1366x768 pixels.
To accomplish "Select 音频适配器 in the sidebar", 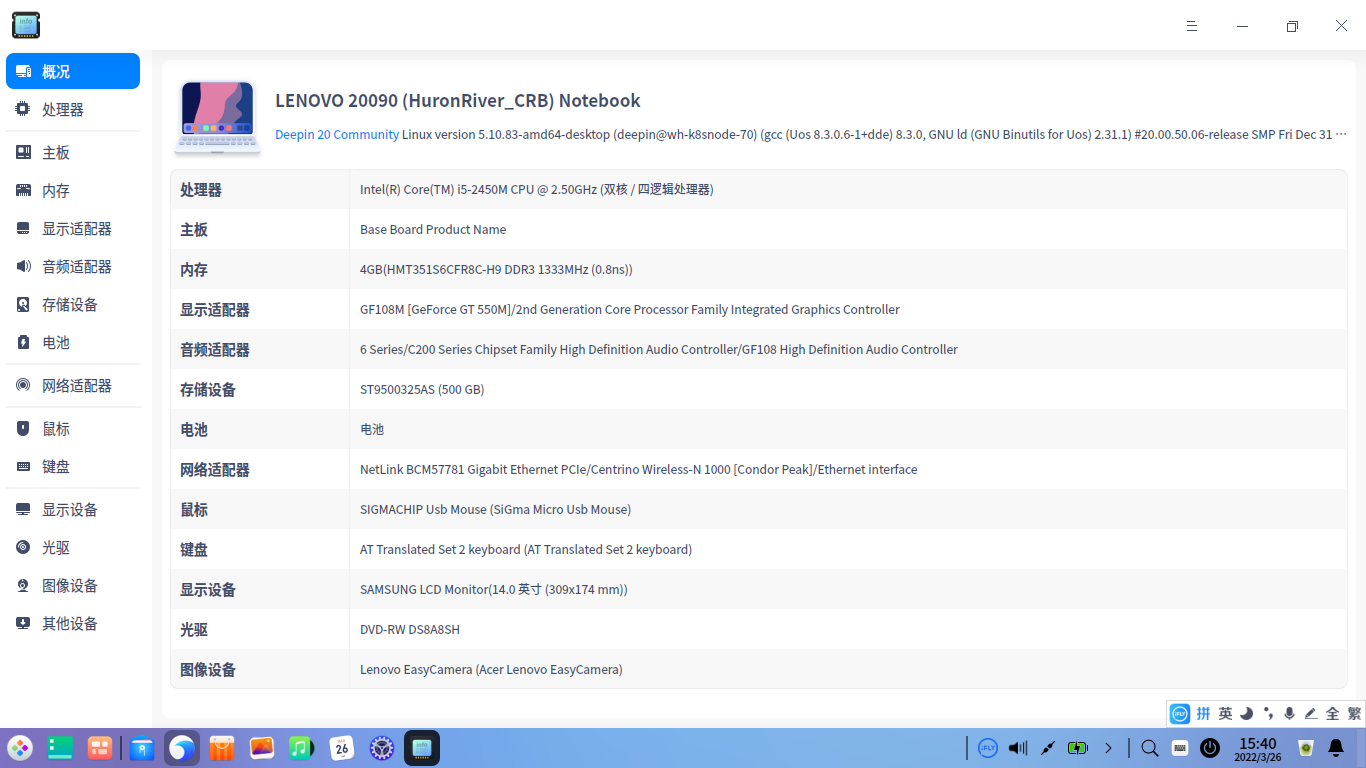I will 73,266.
